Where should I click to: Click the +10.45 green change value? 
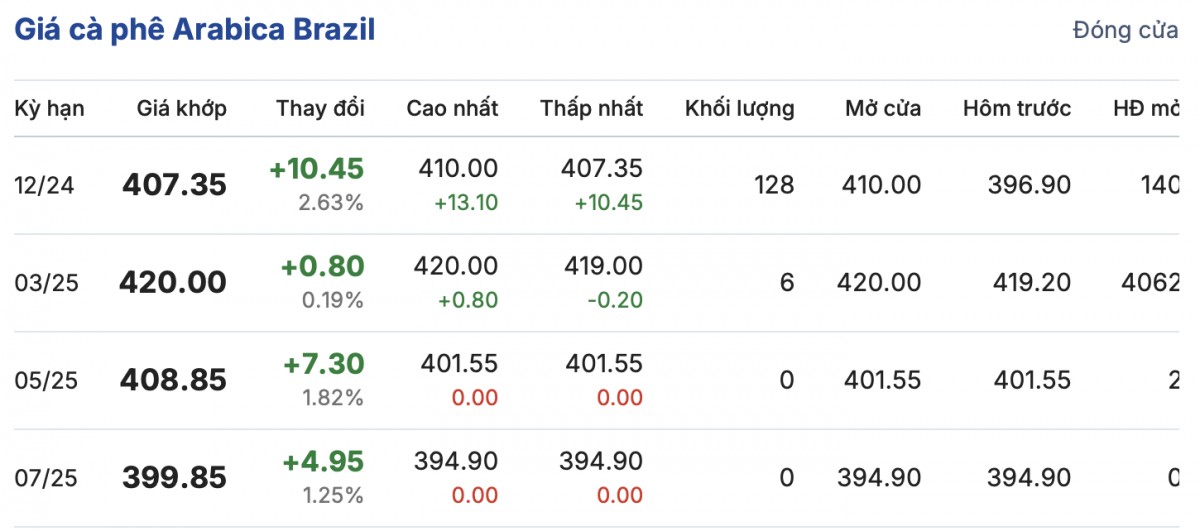point(316,169)
